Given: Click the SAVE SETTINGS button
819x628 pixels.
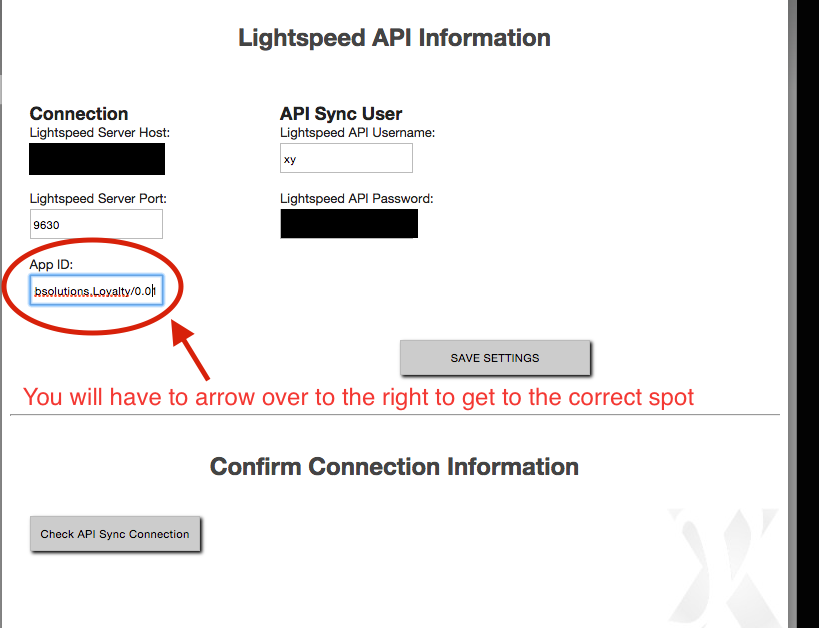Looking at the screenshot, I should pos(495,358).
